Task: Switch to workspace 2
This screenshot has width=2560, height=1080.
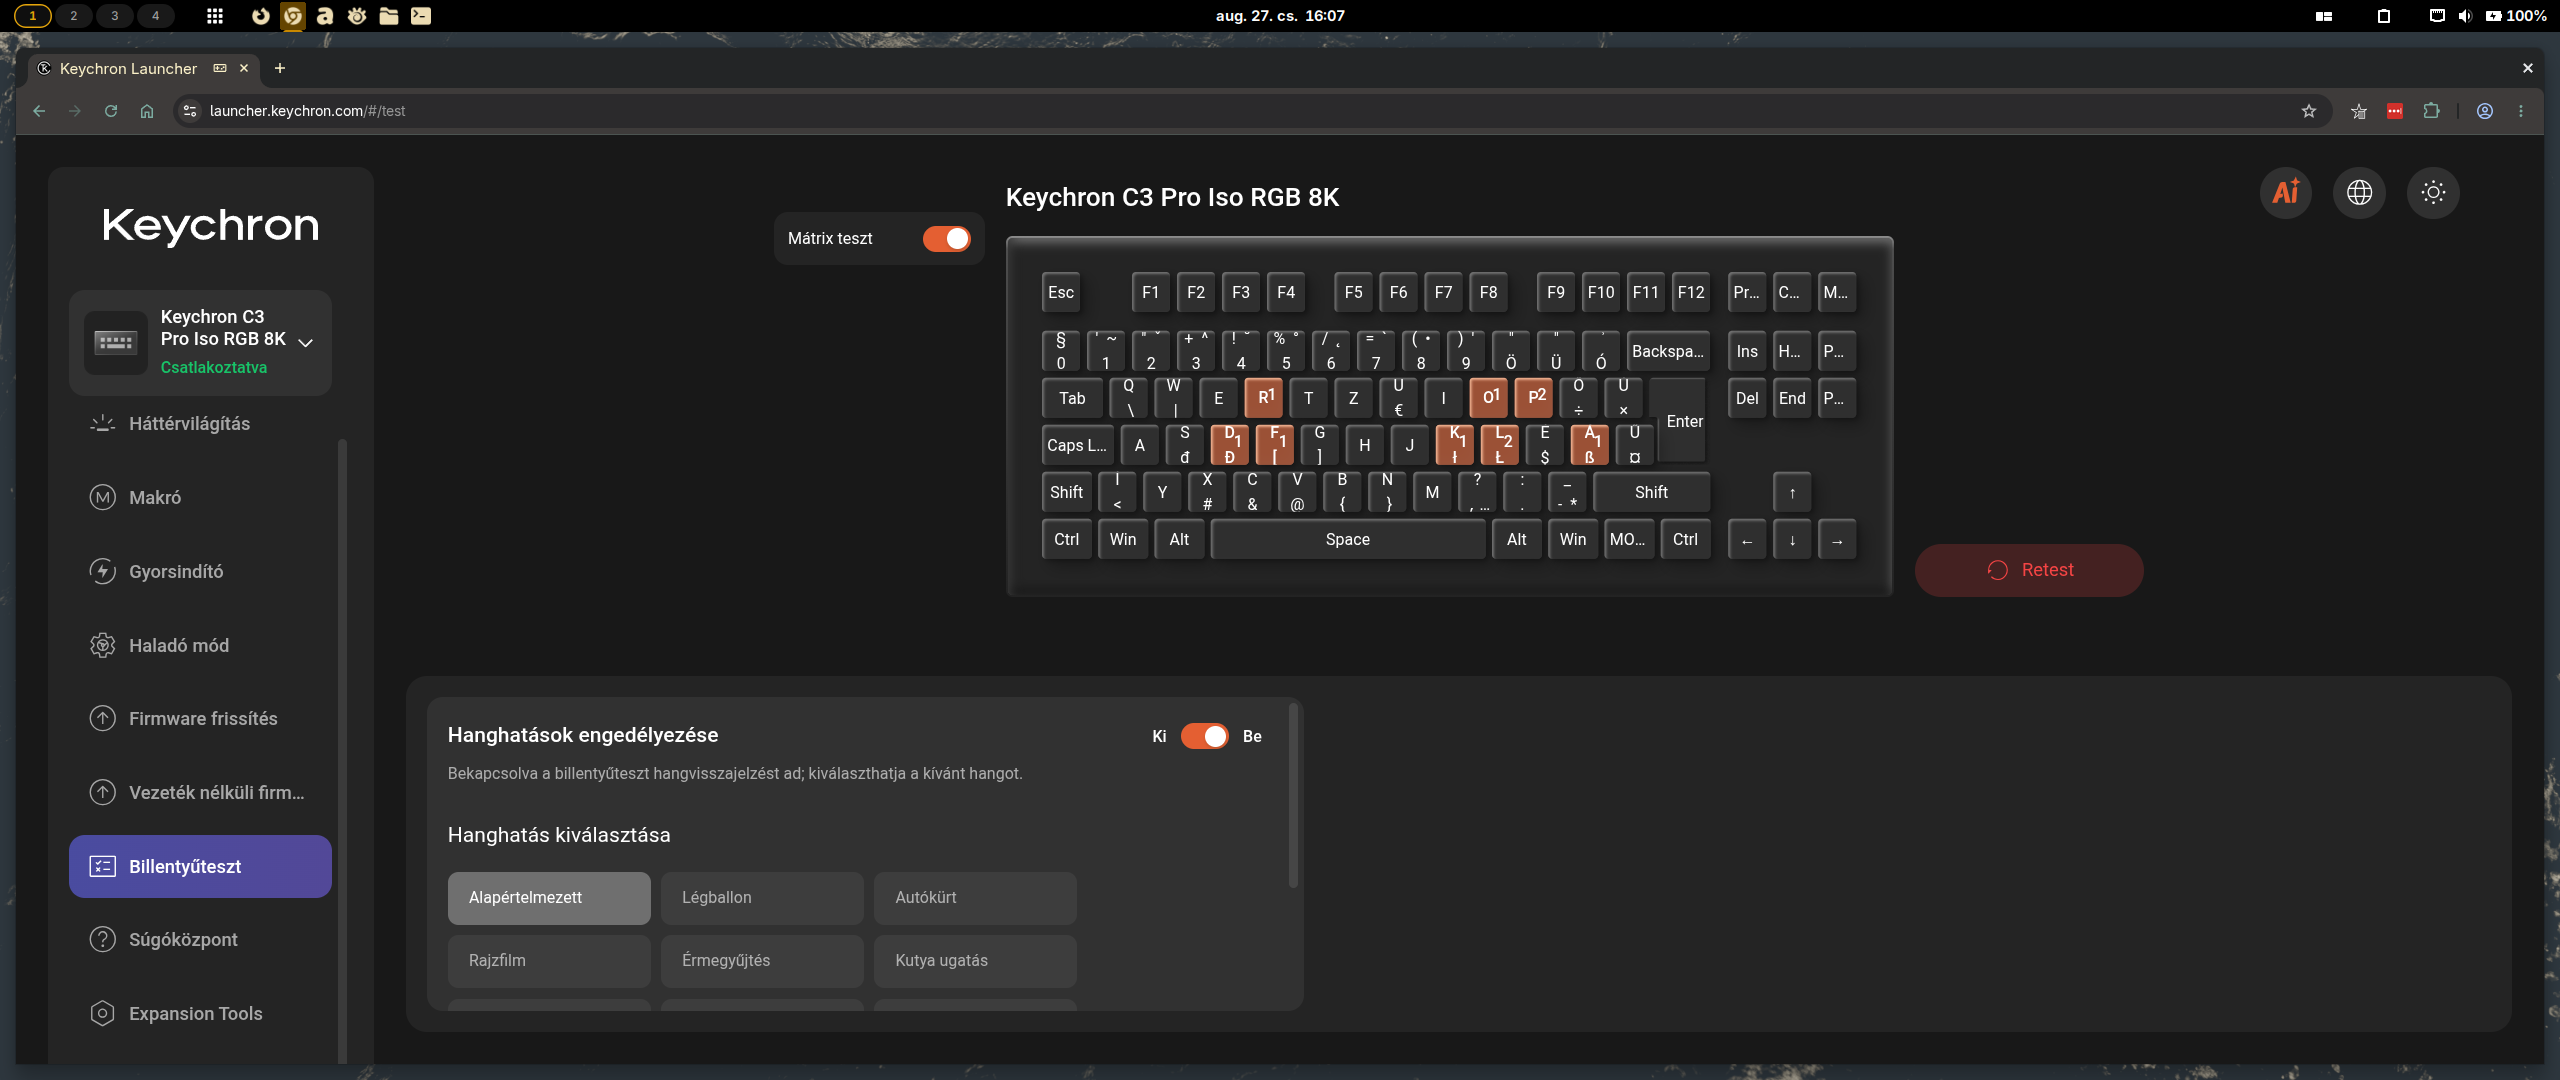Action: 74,16
